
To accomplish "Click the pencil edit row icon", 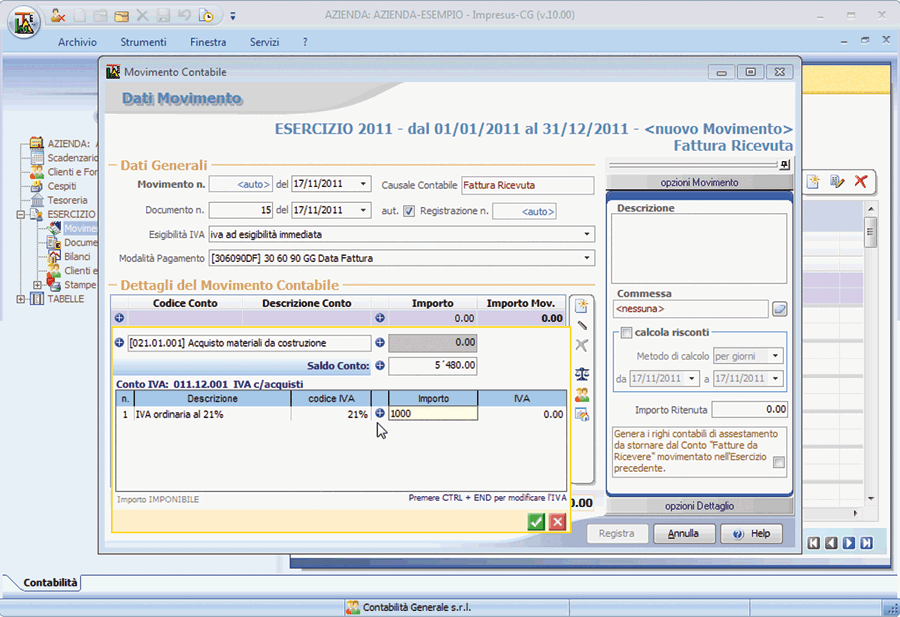I will (581, 325).
